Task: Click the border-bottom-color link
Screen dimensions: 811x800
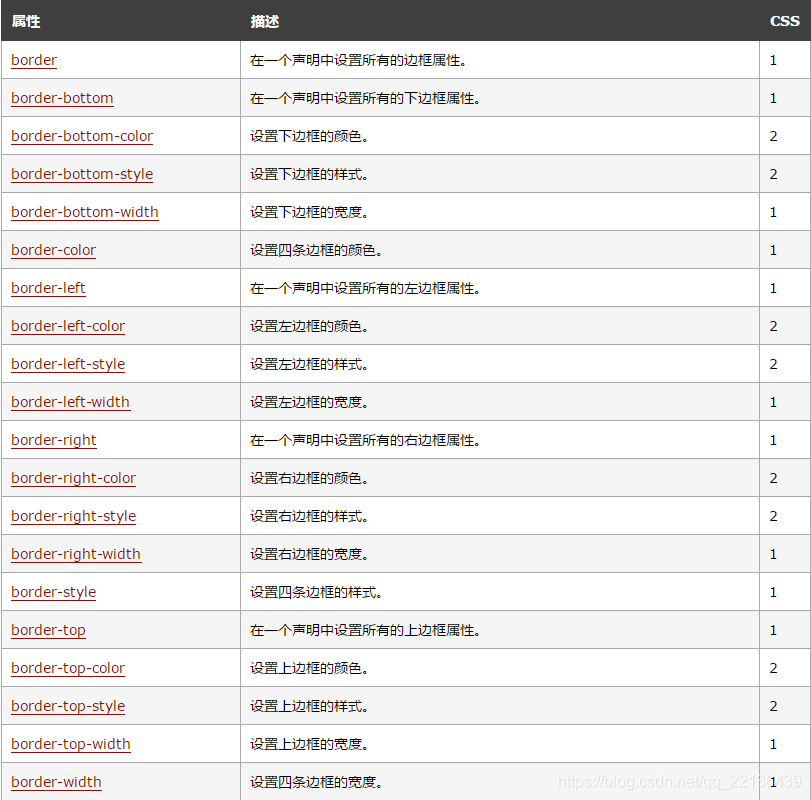Action: pyautogui.click(x=82, y=136)
